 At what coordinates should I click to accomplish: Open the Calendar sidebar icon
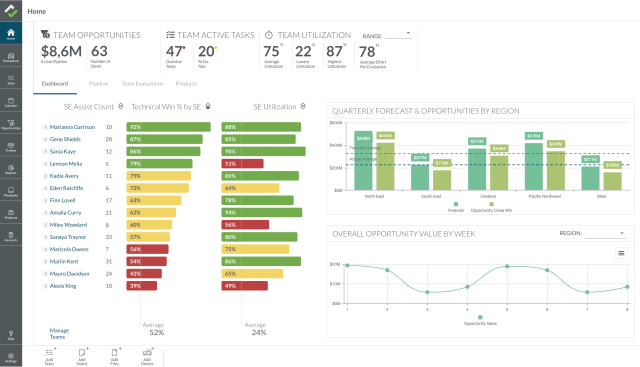pos(11,102)
